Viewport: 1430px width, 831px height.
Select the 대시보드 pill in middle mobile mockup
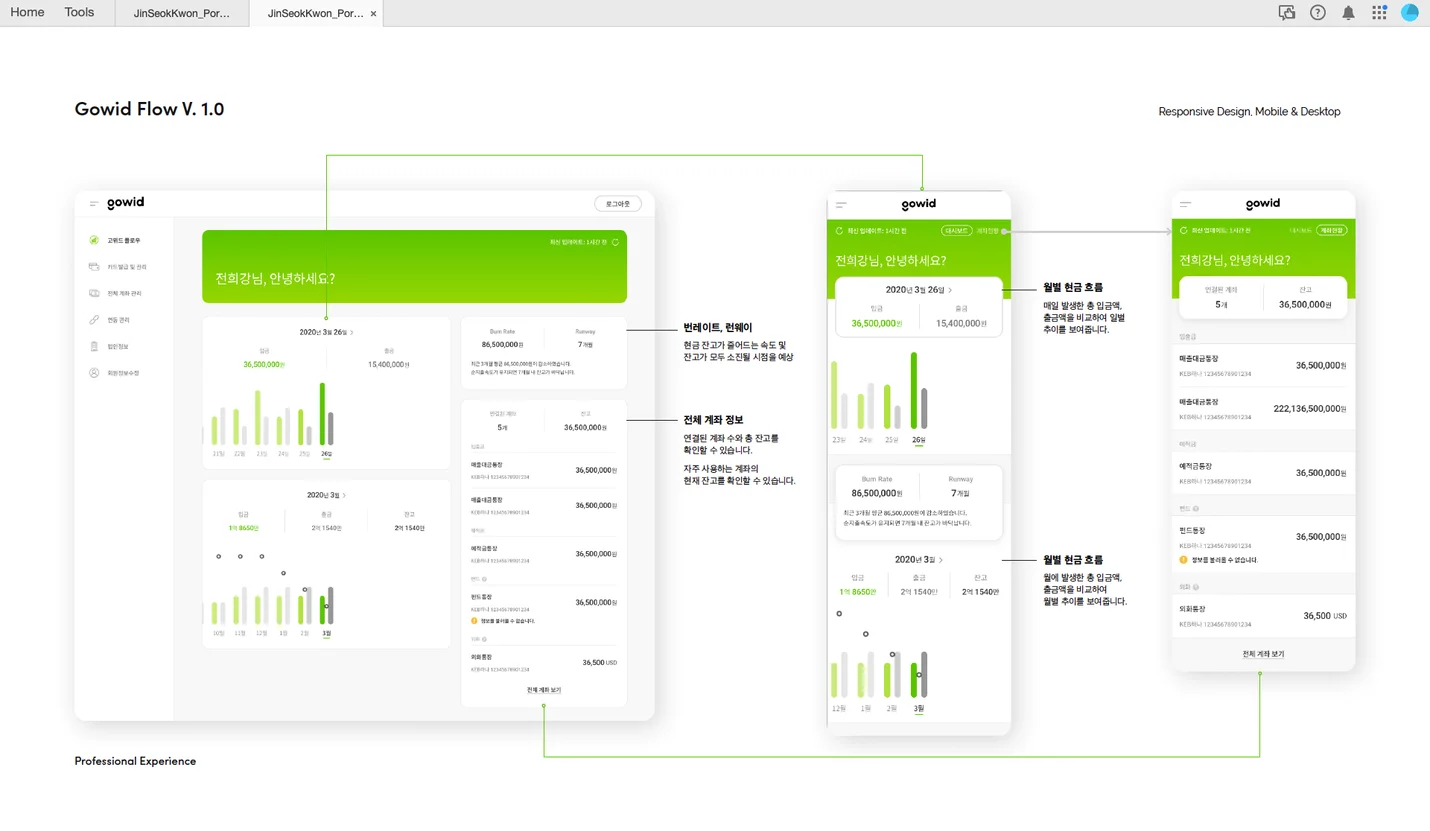956,231
